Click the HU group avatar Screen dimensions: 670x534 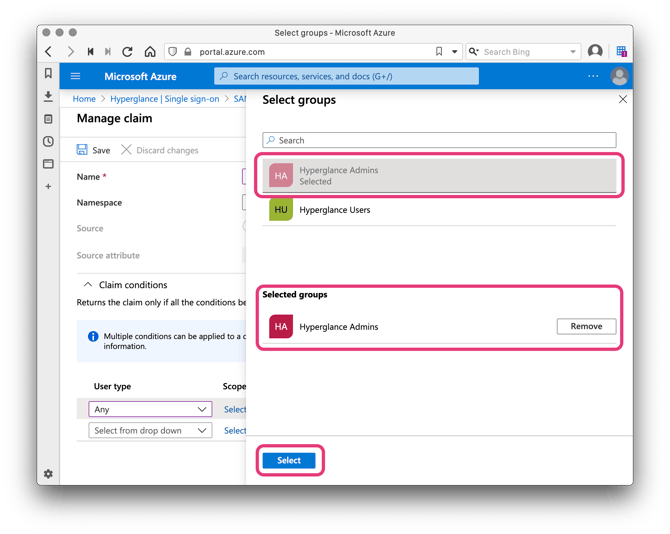coord(281,210)
